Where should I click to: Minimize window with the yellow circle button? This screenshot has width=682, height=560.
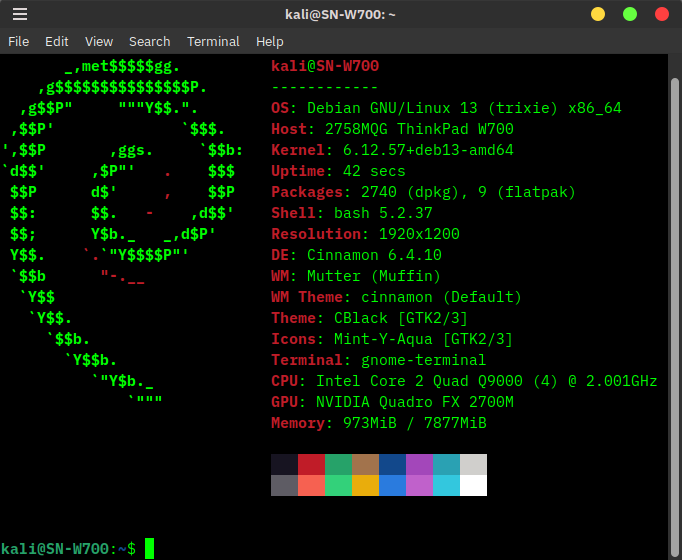598,14
